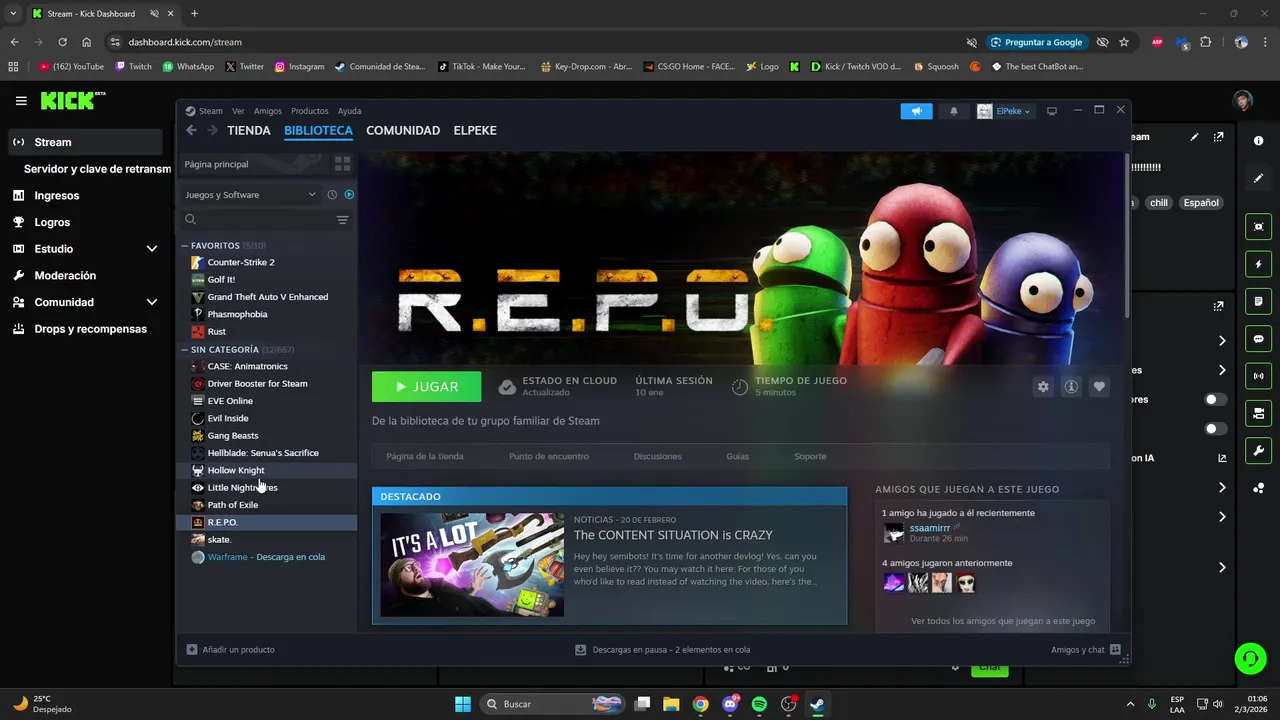Open the Steam notifications bell
The image size is (1280, 720).
coord(953,111)
